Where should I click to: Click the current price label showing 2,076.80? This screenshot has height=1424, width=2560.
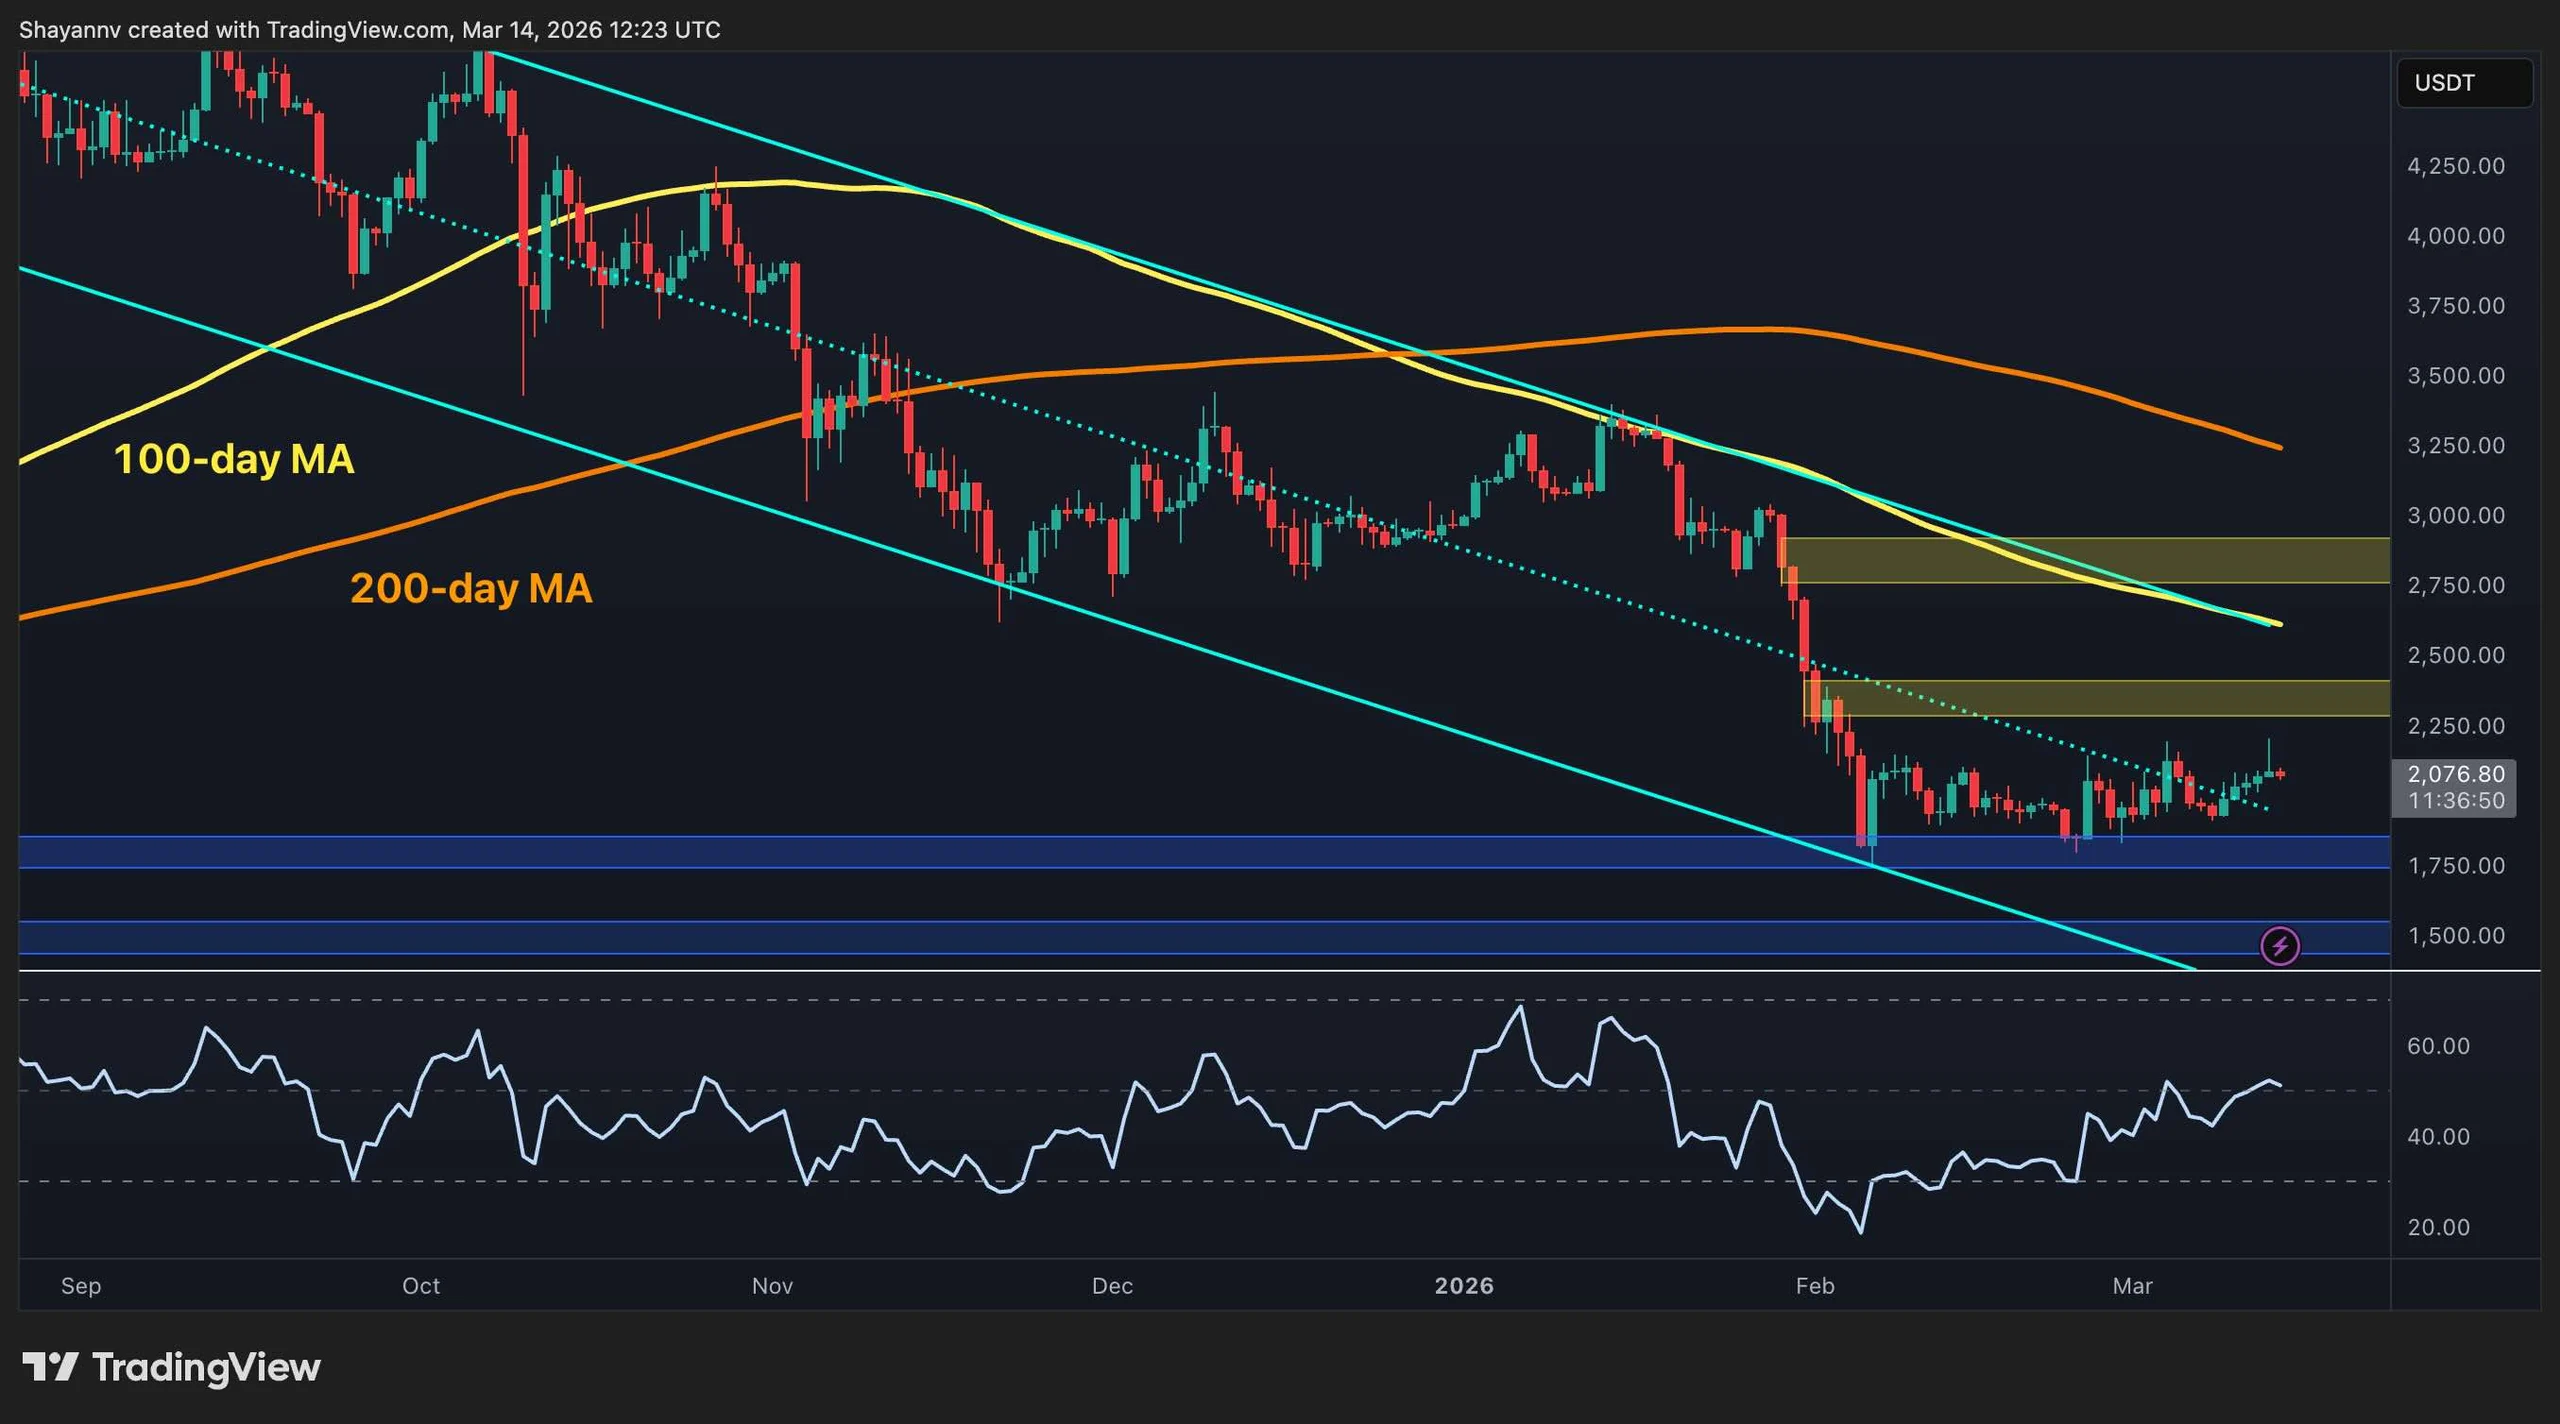coord(2455,774)
